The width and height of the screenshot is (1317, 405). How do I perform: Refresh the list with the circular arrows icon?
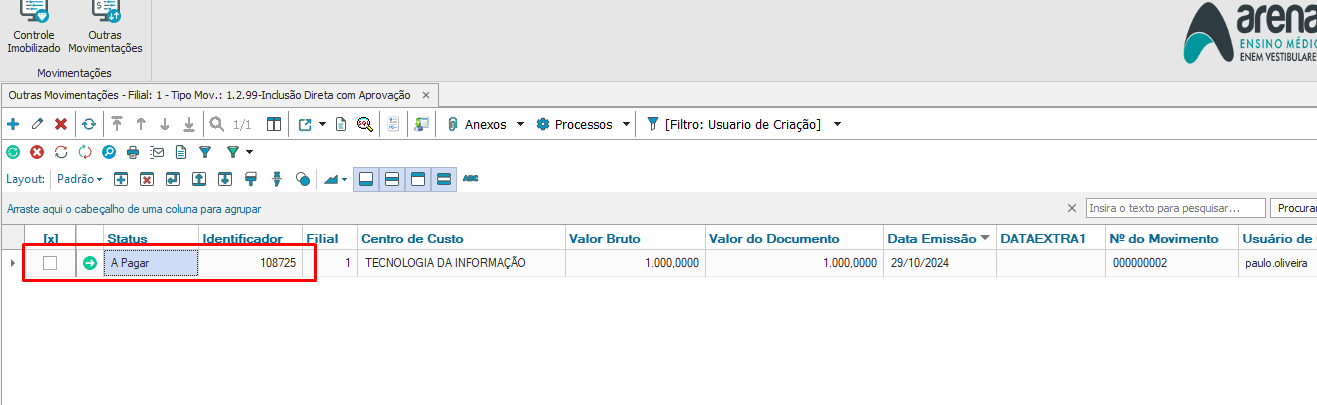[x=89, y=124]
